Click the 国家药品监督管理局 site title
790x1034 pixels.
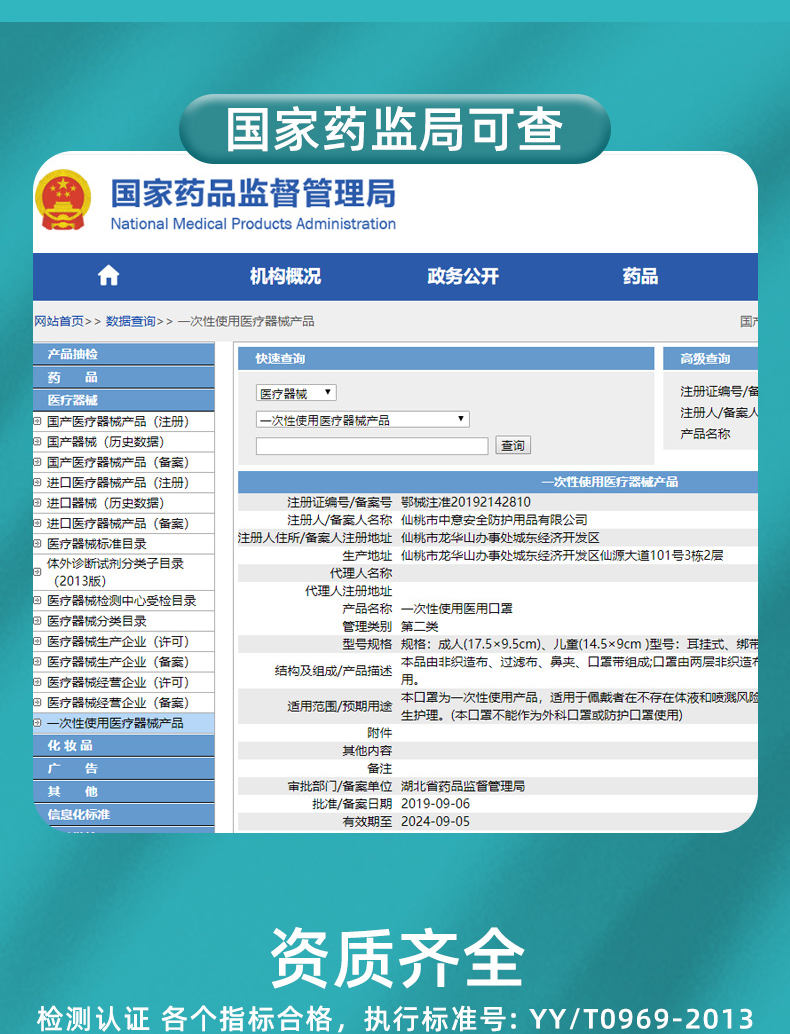pyautogui.click(x=253, y=193)
